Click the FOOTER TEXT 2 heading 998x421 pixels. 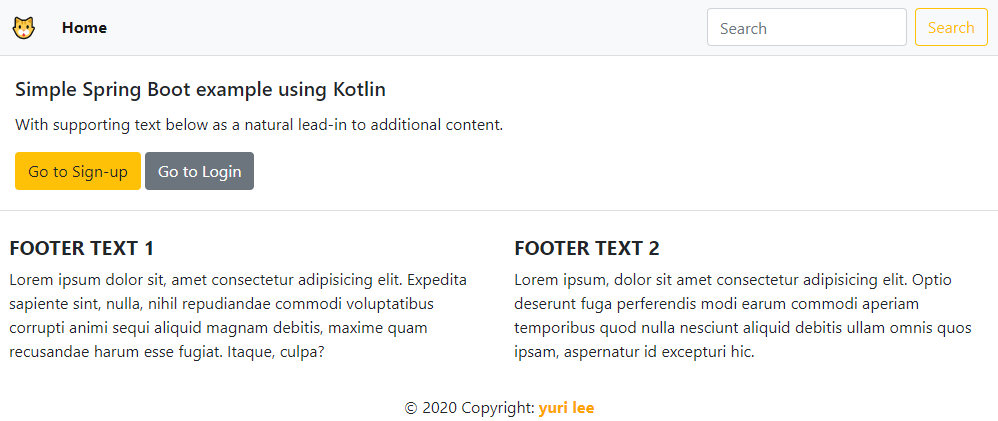(587, 248)
